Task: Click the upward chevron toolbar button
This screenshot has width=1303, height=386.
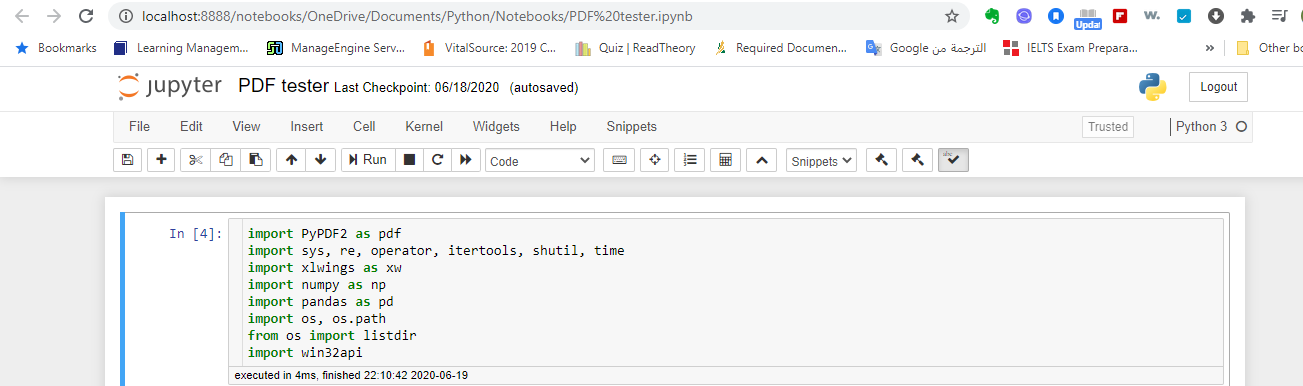Action: pyautogui.click(x=762, y=160)
